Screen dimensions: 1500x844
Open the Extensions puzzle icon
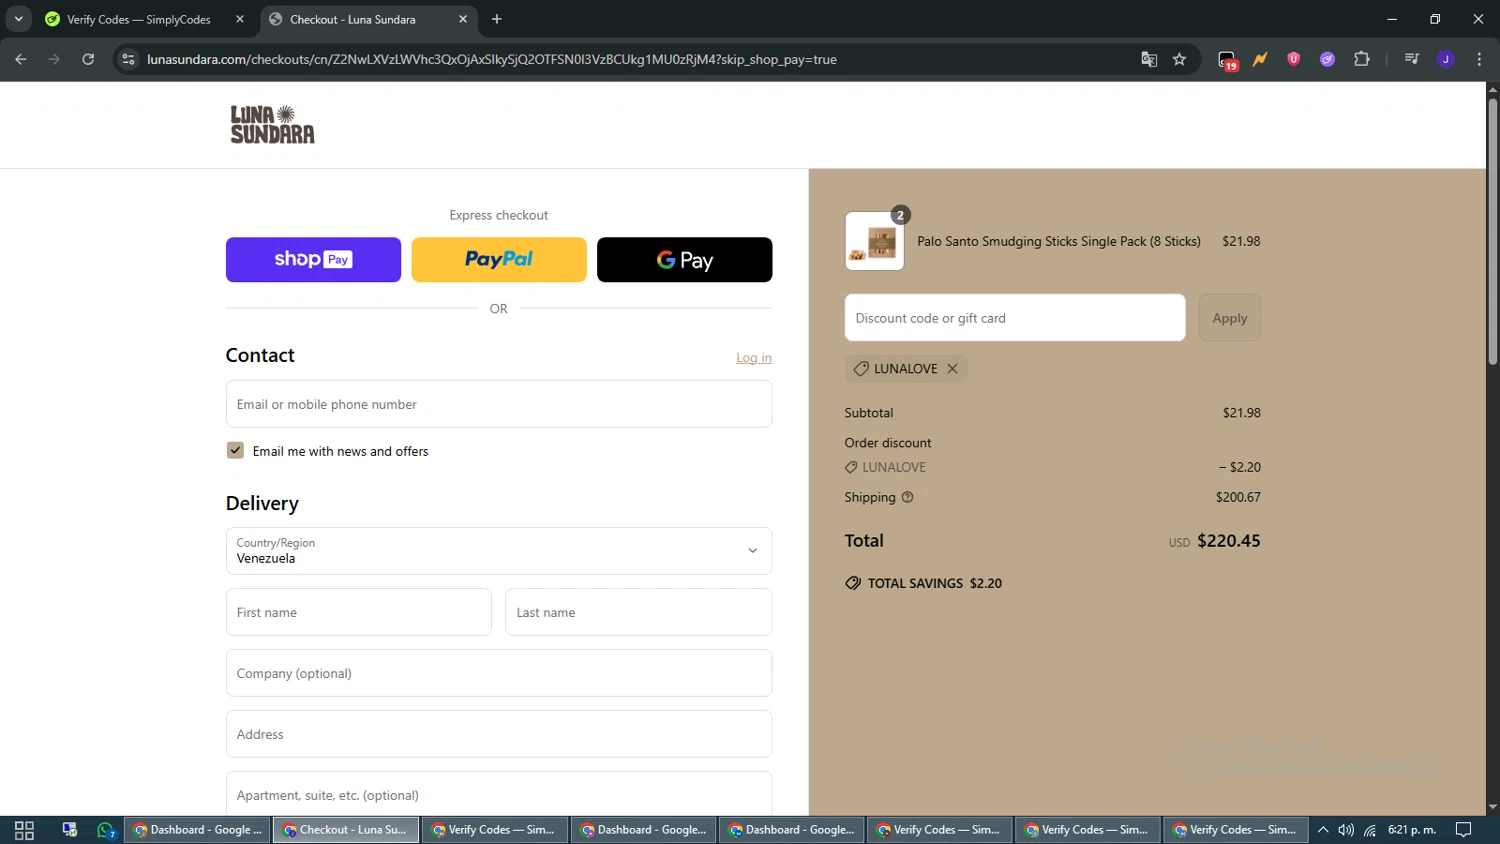pos(1361,59)
